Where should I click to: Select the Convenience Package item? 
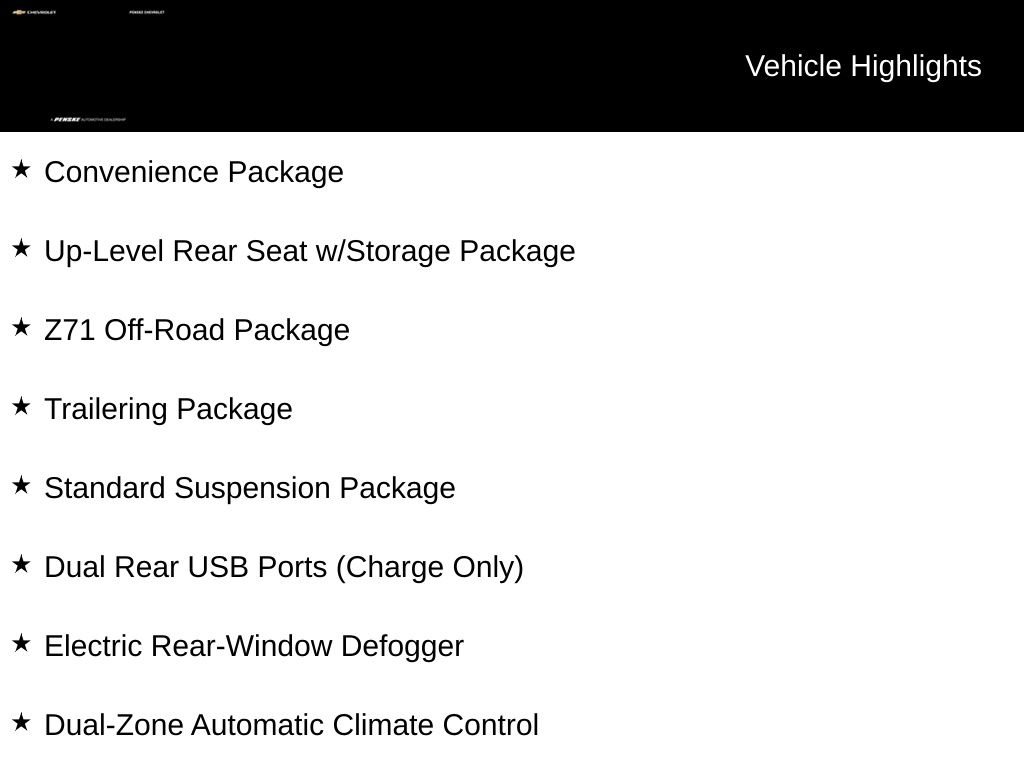(194, 172)
